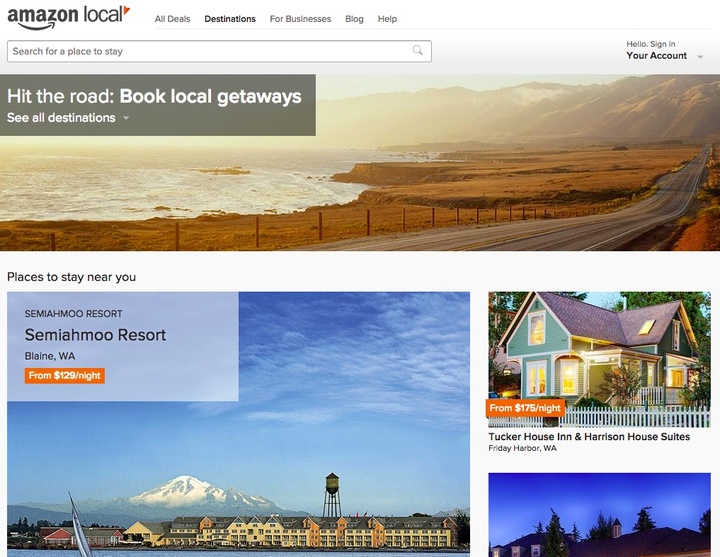Click the Amazon Local logo
Viewport: 720px width, 557px height.
tap(68, 17)
